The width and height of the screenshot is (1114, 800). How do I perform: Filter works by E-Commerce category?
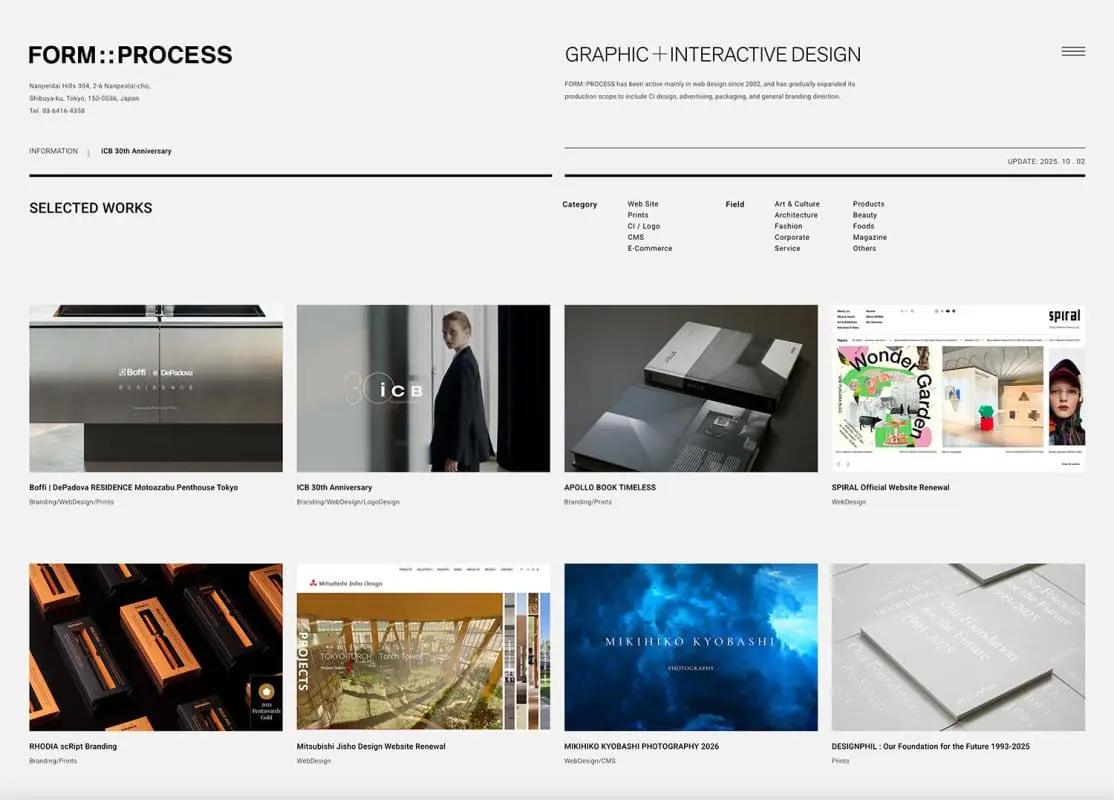pyautogui.click(x=649, y=249)
